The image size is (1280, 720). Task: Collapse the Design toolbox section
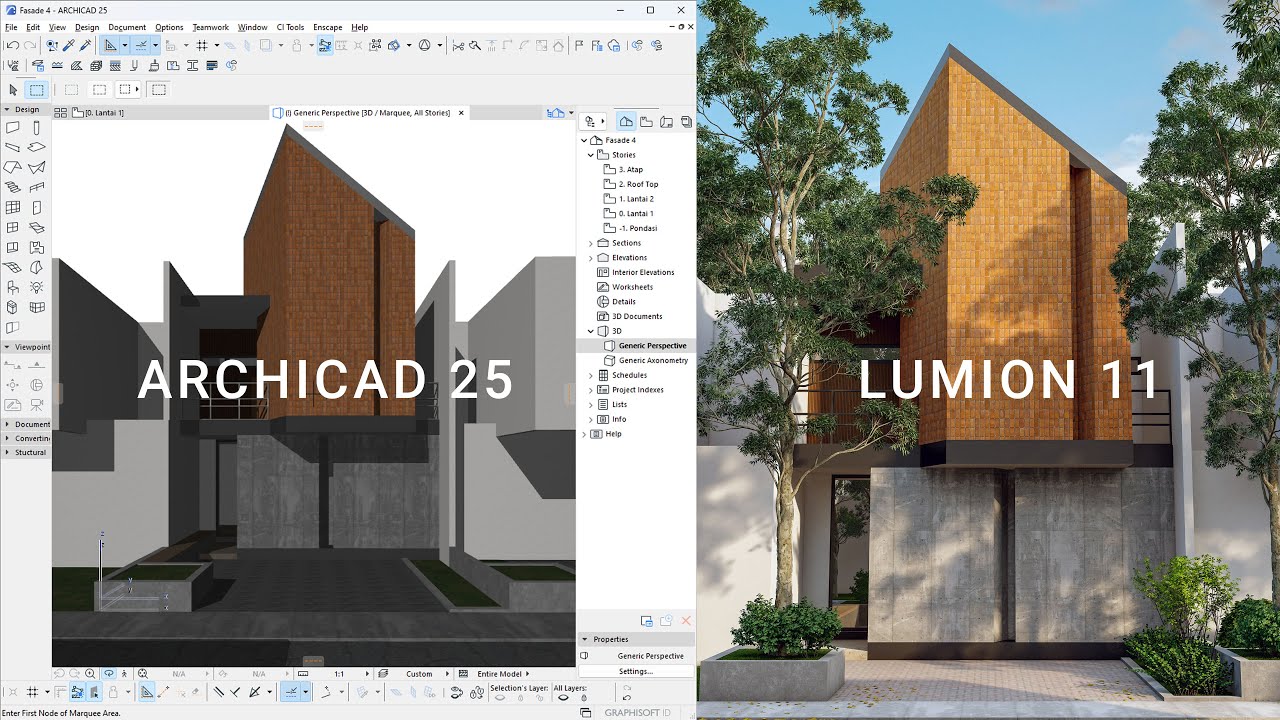pos(7,110)
